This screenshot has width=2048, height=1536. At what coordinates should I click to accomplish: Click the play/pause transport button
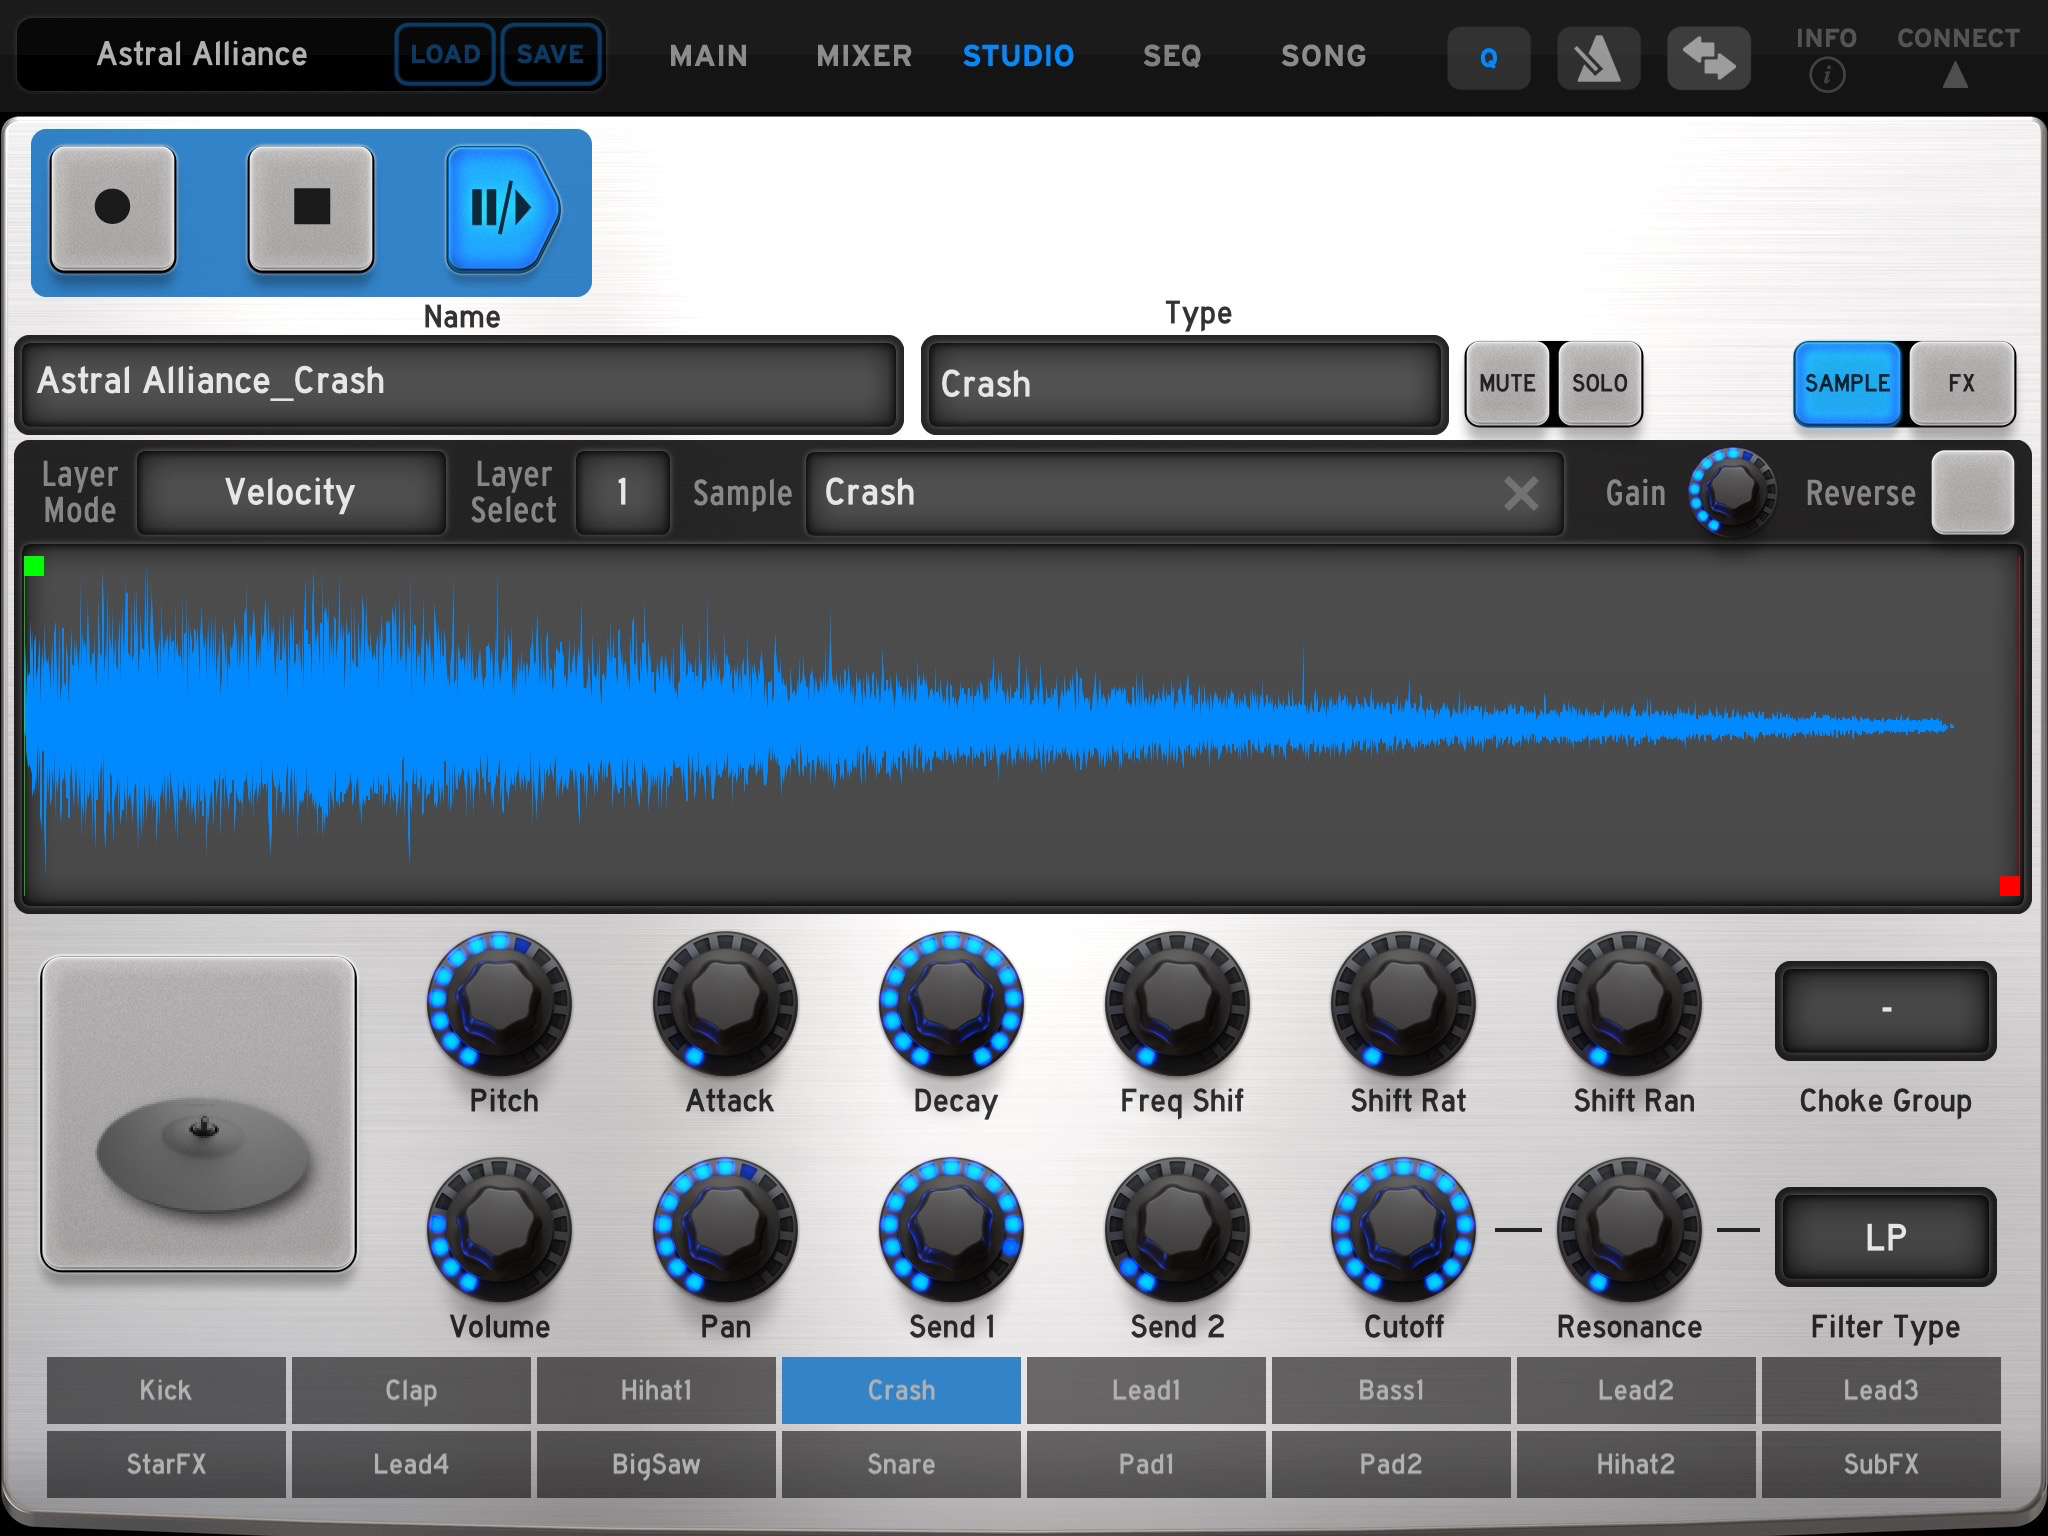pos(501,209)
